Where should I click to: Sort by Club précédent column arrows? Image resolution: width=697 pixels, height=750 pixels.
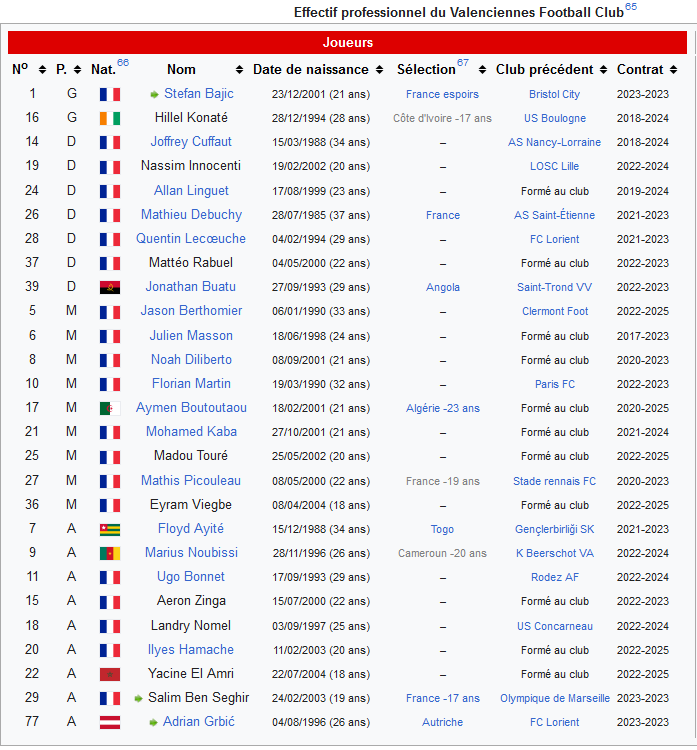tap(603, 70)
